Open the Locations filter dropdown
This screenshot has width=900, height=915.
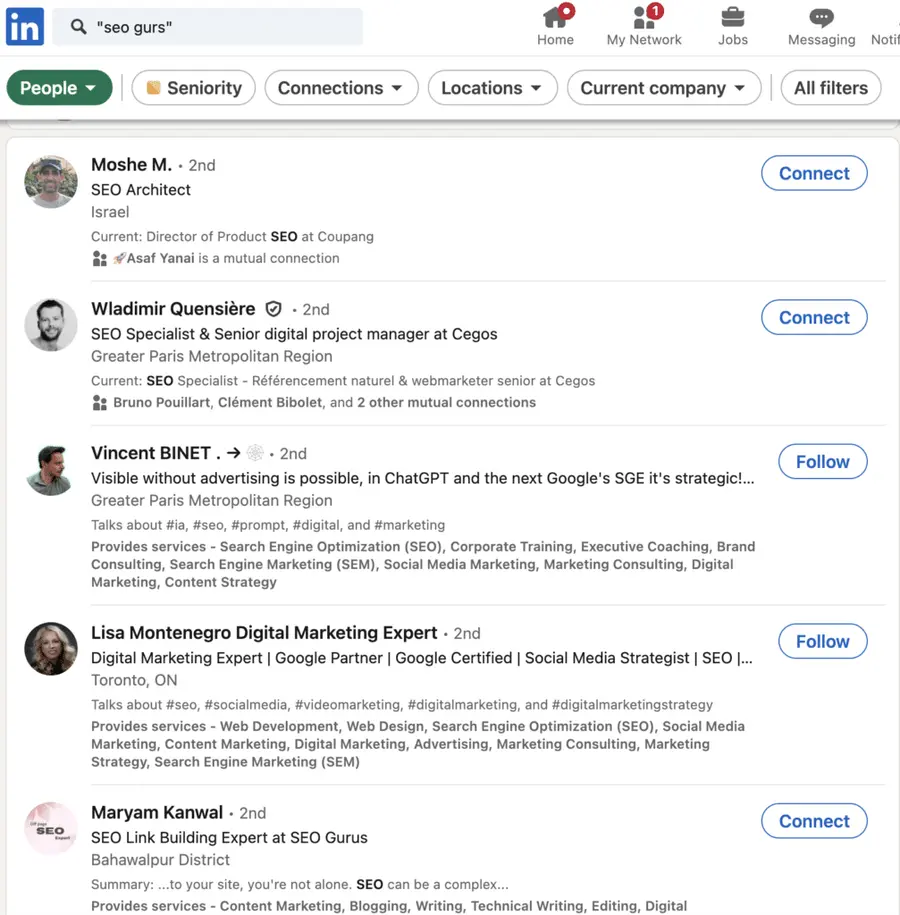492,88
